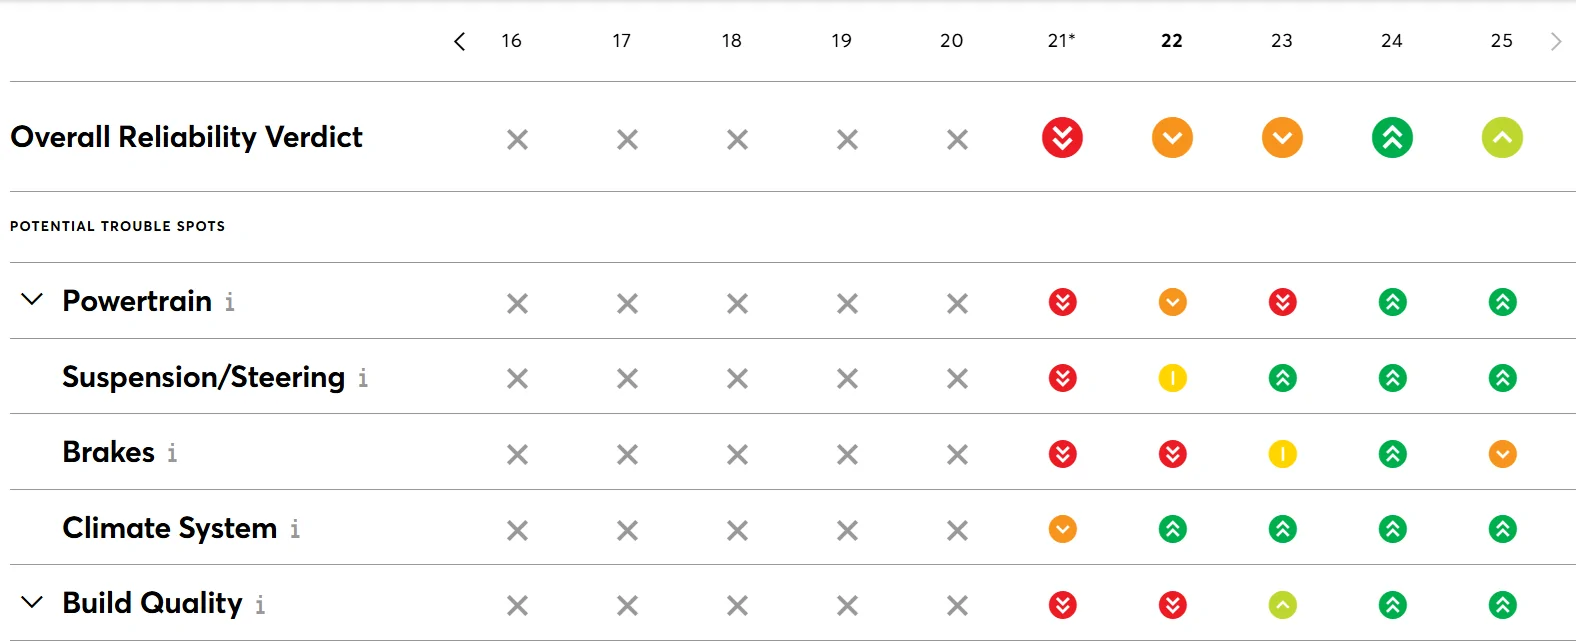Screen dimensions: 1576x641
Task: Click the red 2021 Overall Reliability Verdict icon
Action: [1062, 138]
